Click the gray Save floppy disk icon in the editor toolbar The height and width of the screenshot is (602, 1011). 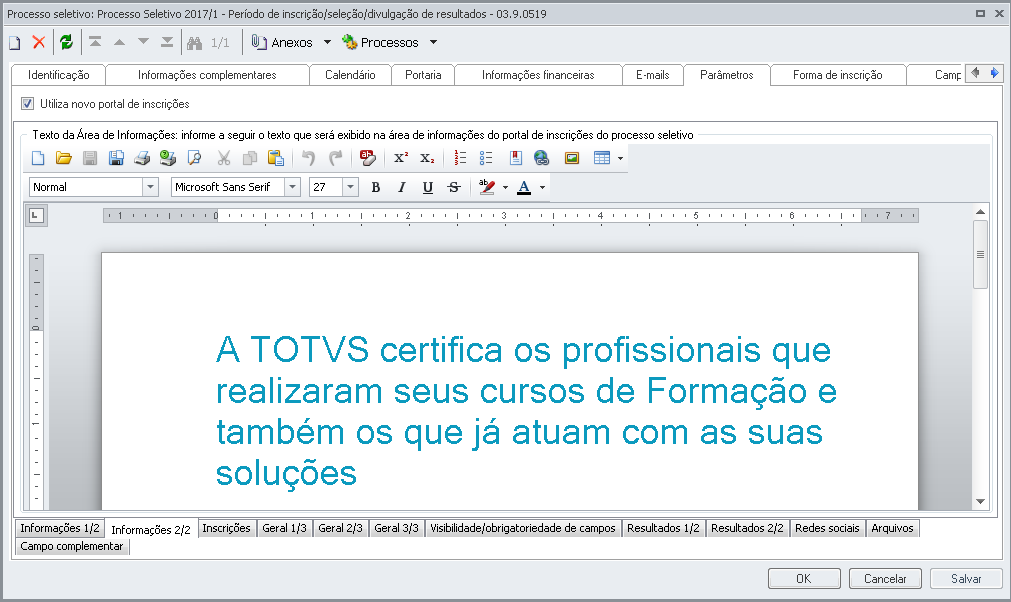(x=90, y=158)
